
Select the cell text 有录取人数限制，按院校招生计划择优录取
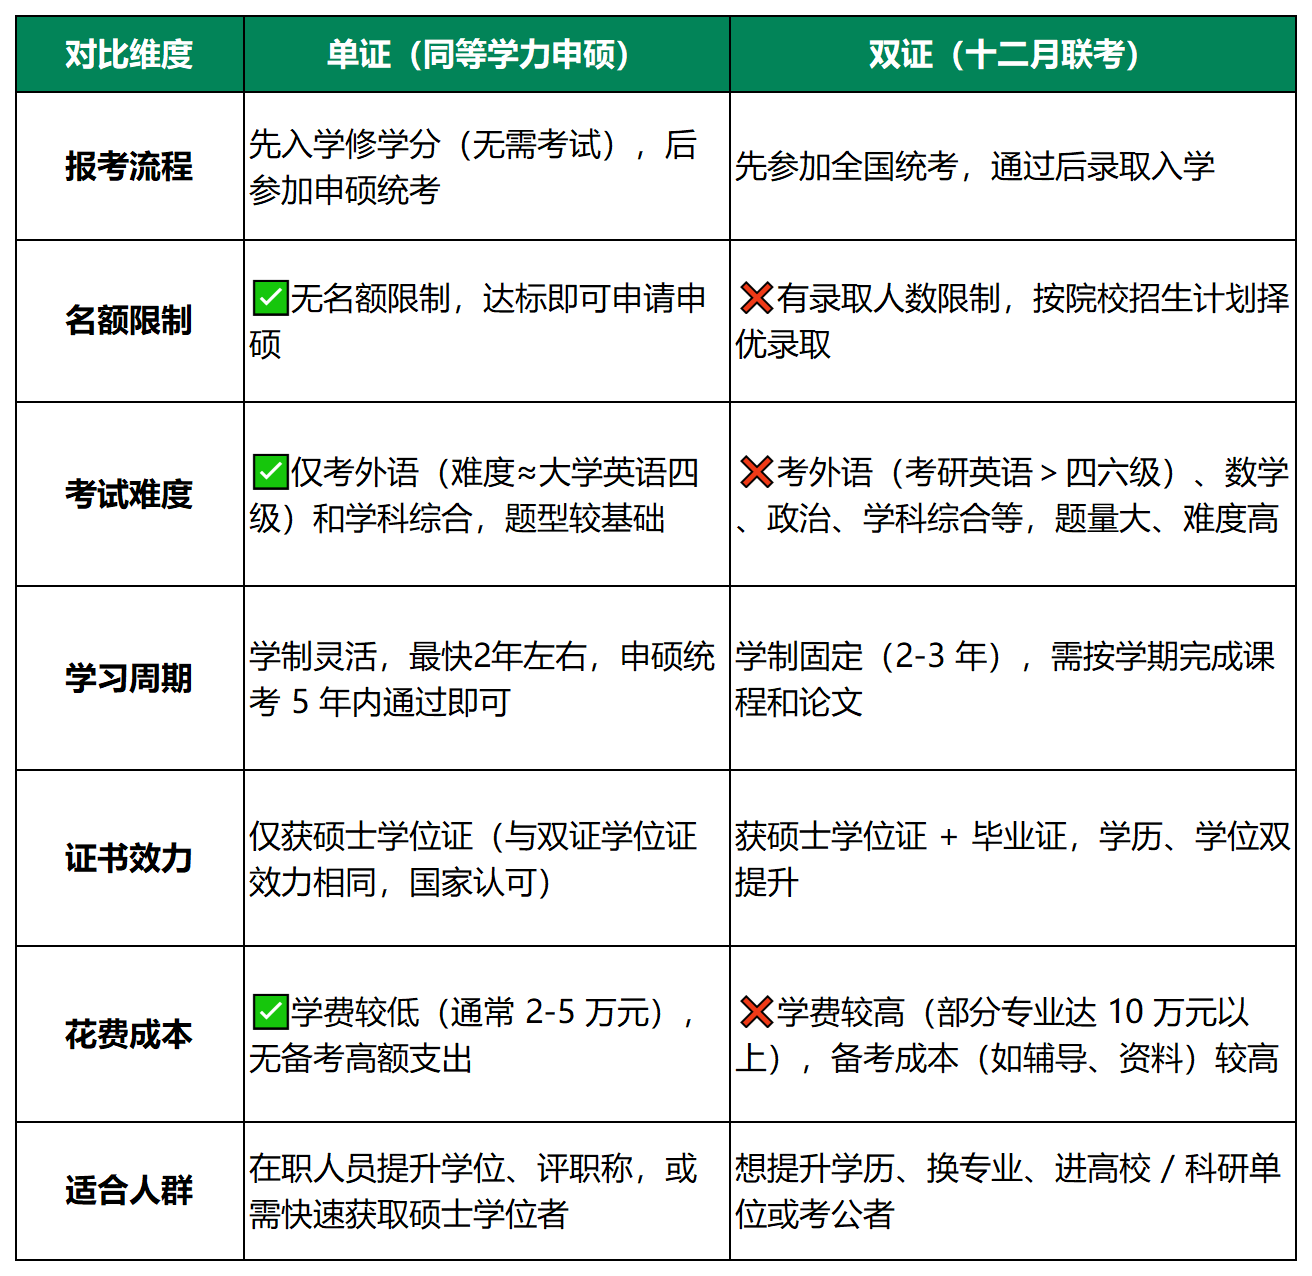click(1013, 321)
